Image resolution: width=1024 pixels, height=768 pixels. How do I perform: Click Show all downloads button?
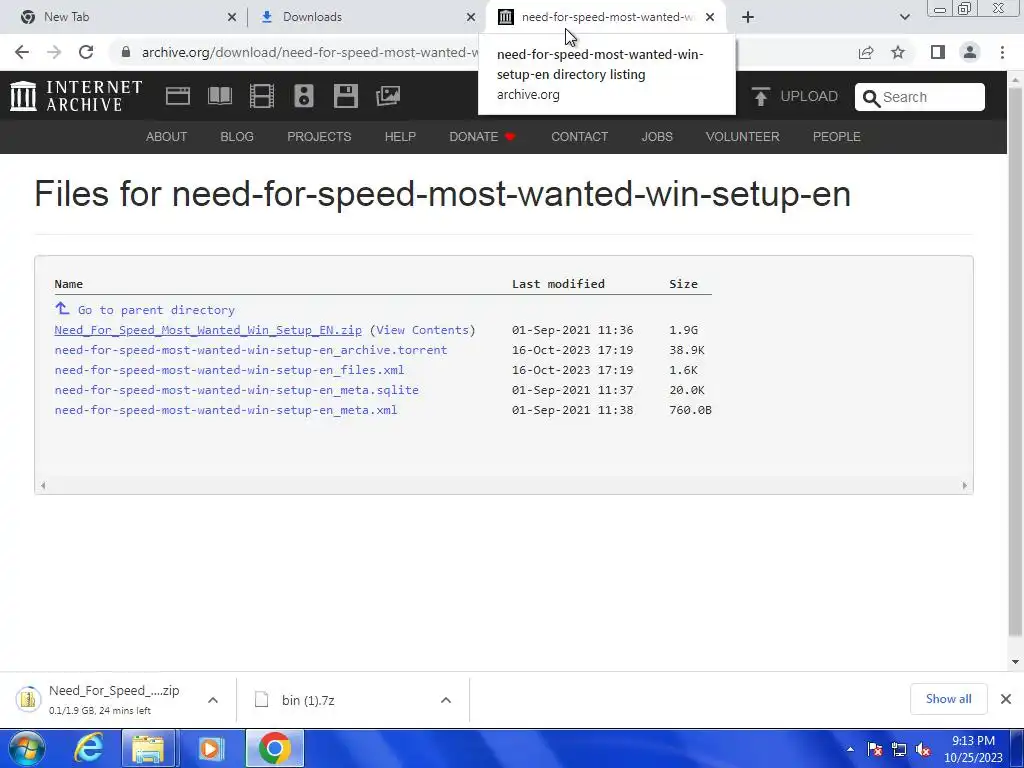(948, 699)
